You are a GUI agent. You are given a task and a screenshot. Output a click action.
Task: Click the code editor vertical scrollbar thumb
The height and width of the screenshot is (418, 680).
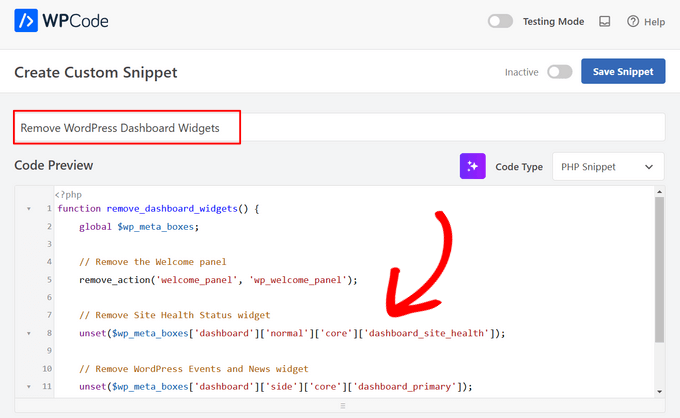click(x=659, y=270)
